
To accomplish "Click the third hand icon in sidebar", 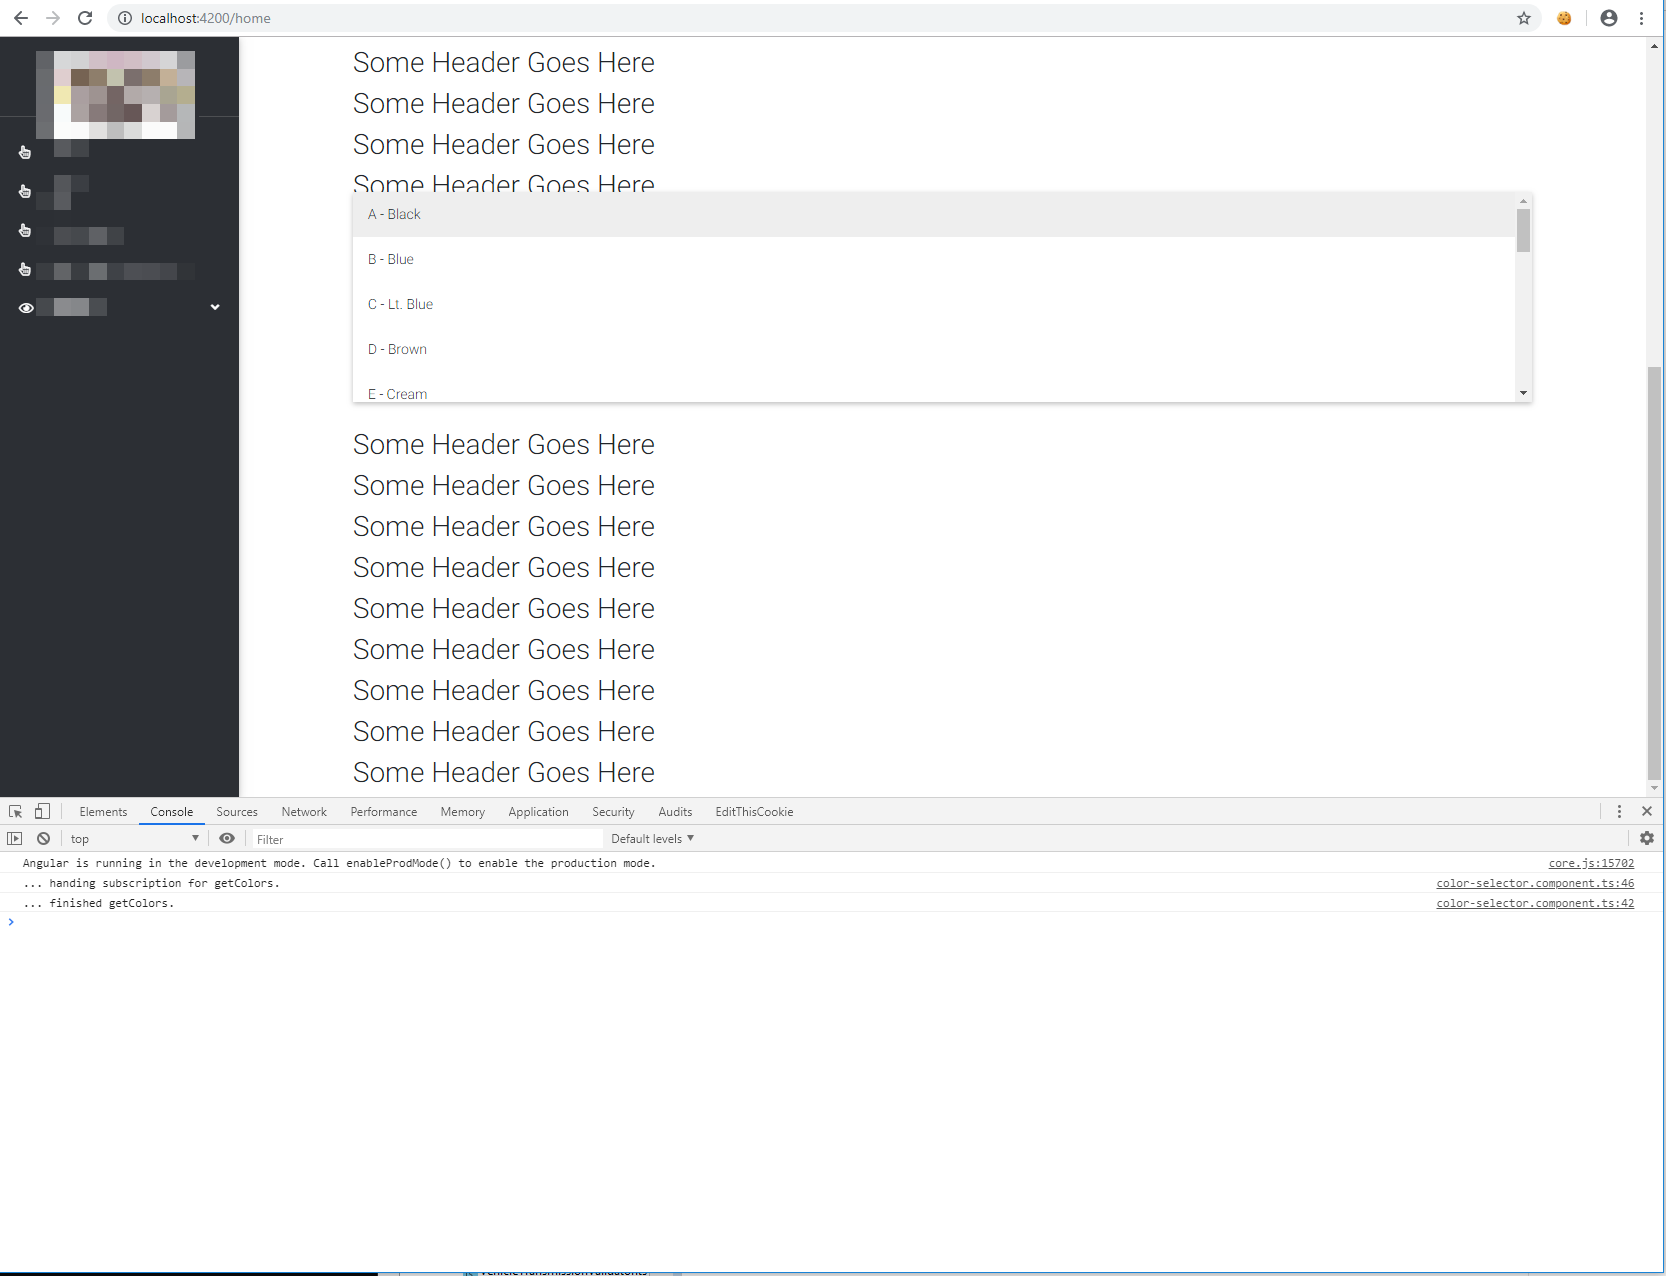I will (25, 230).
